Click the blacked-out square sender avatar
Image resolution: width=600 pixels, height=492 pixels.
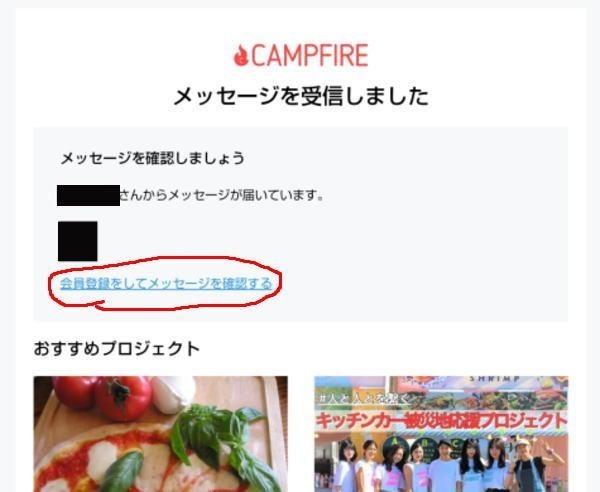click(x=78, y=241)
